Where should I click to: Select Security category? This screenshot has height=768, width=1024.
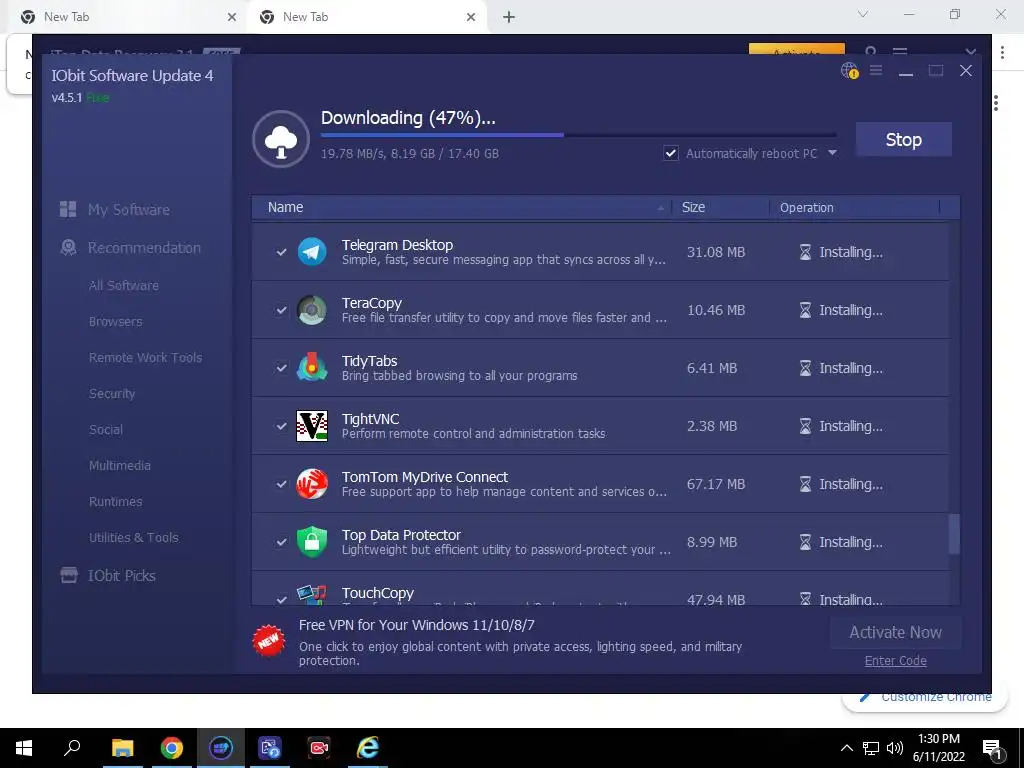(112, 393)
